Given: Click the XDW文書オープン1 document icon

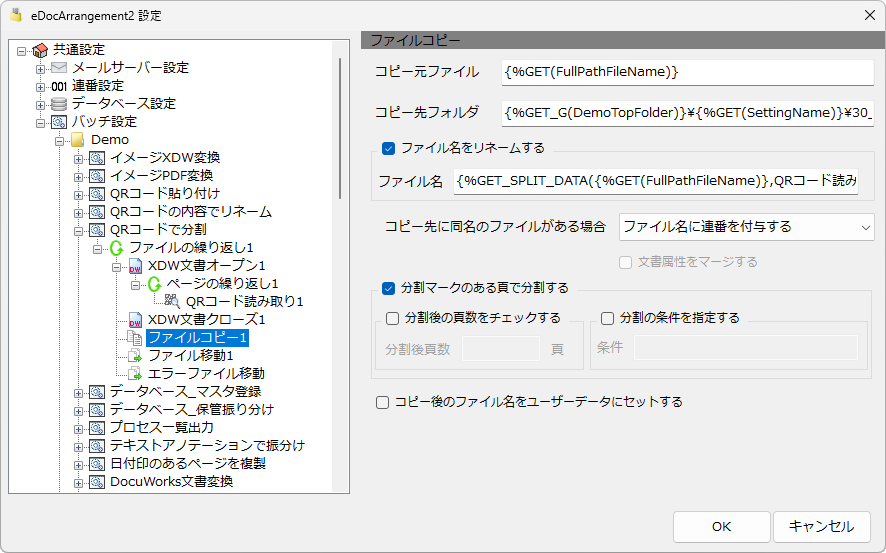Looking at the screenshot, I should point(135,265).
